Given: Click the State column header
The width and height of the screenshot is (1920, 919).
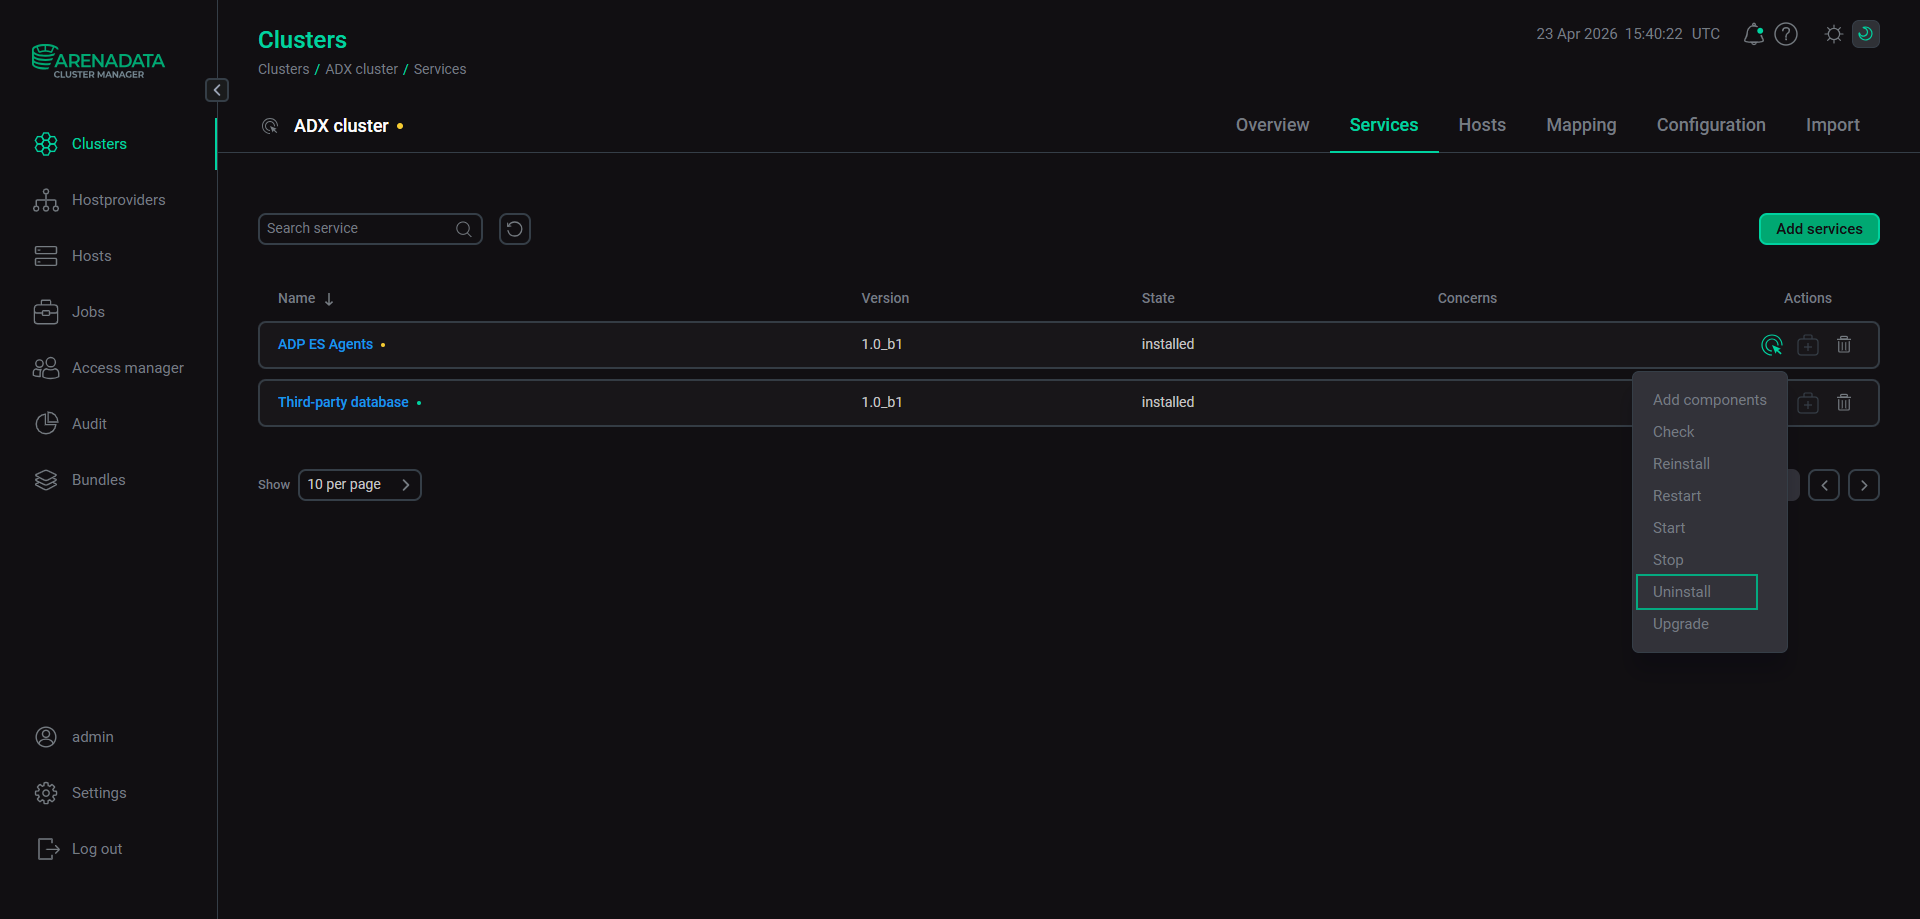Looking at the screenshot, I should pos(1158,298).
